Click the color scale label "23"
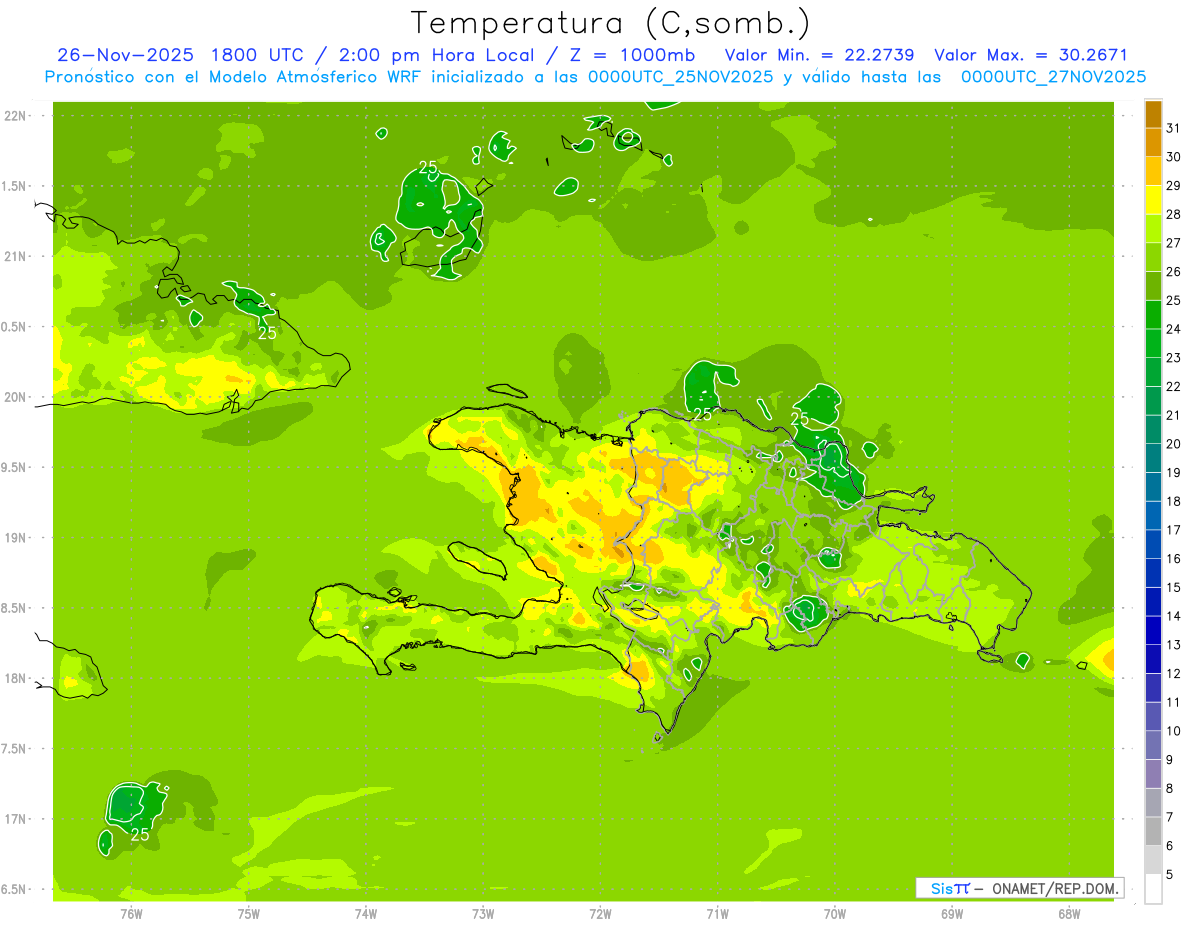The width and height of the screenshot is (1200, 927). (x=1174, y=358)
